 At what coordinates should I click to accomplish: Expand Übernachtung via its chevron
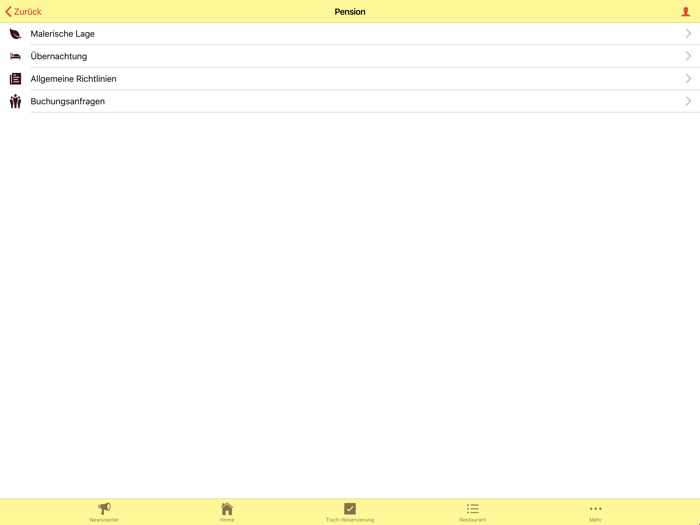(688, 56)
